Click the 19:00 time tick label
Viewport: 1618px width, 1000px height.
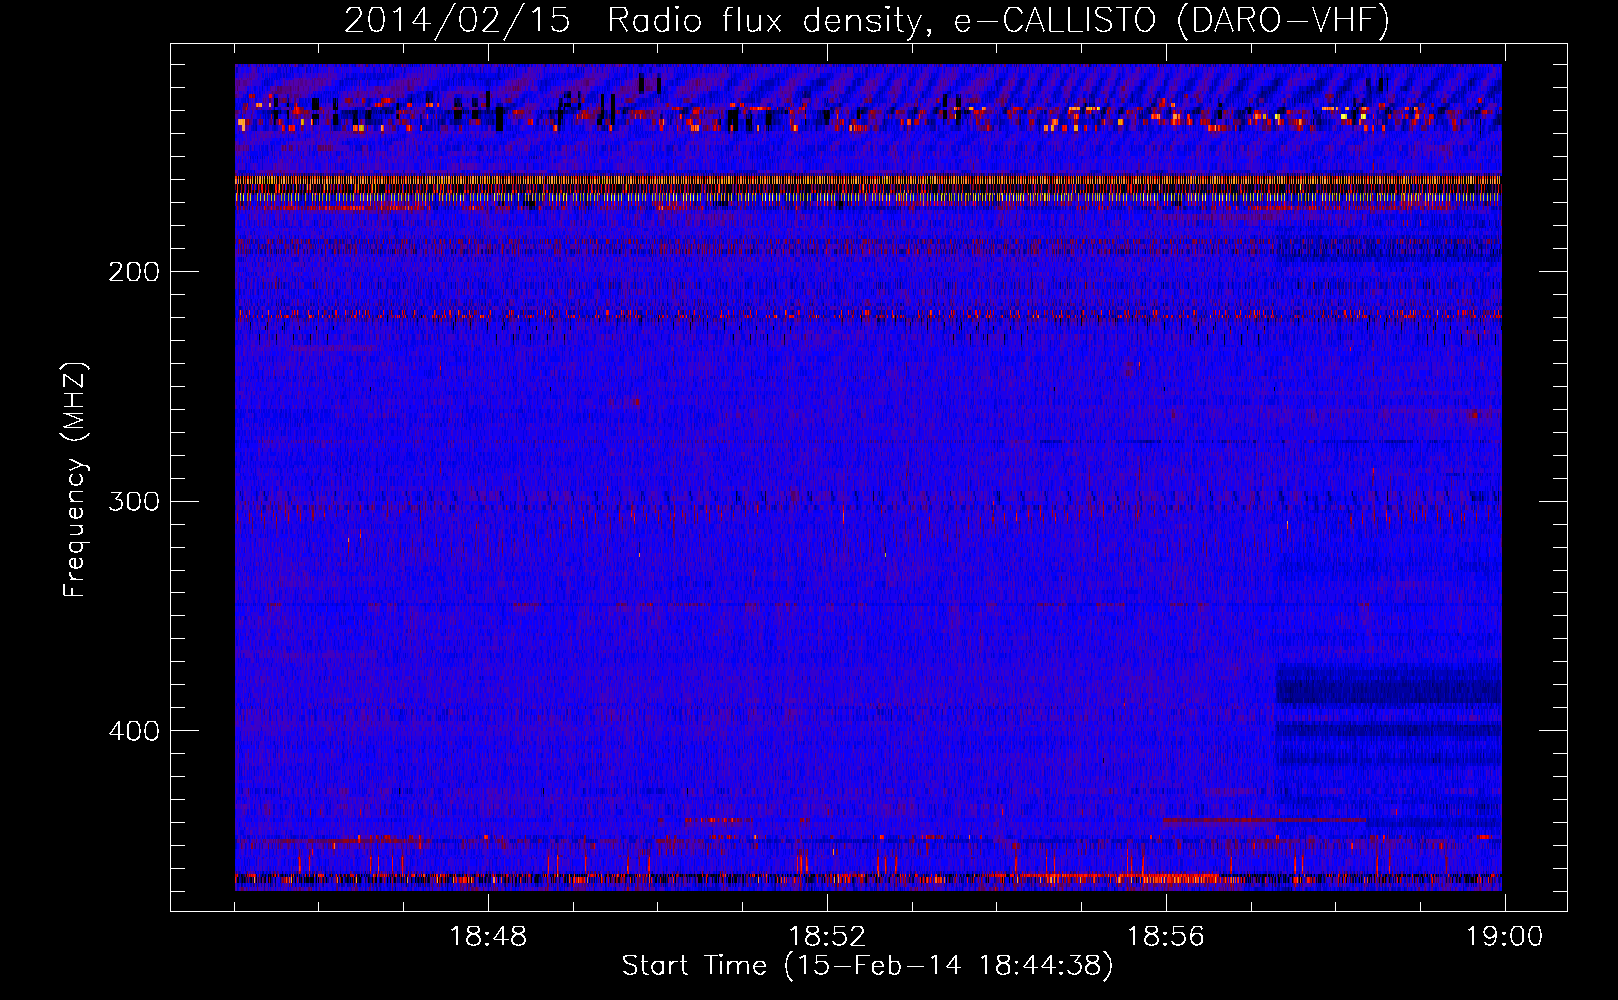[x=1505, y=937]
